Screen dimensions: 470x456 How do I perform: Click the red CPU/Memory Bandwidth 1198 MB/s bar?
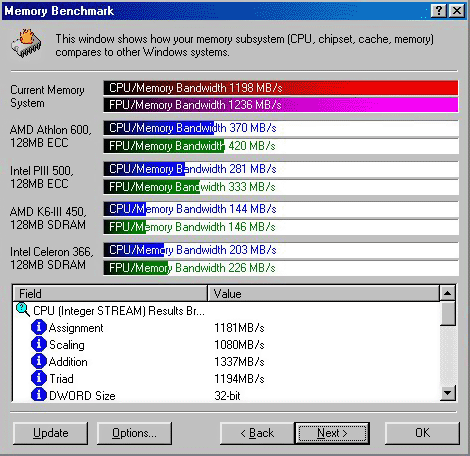(x=281, y=88)
